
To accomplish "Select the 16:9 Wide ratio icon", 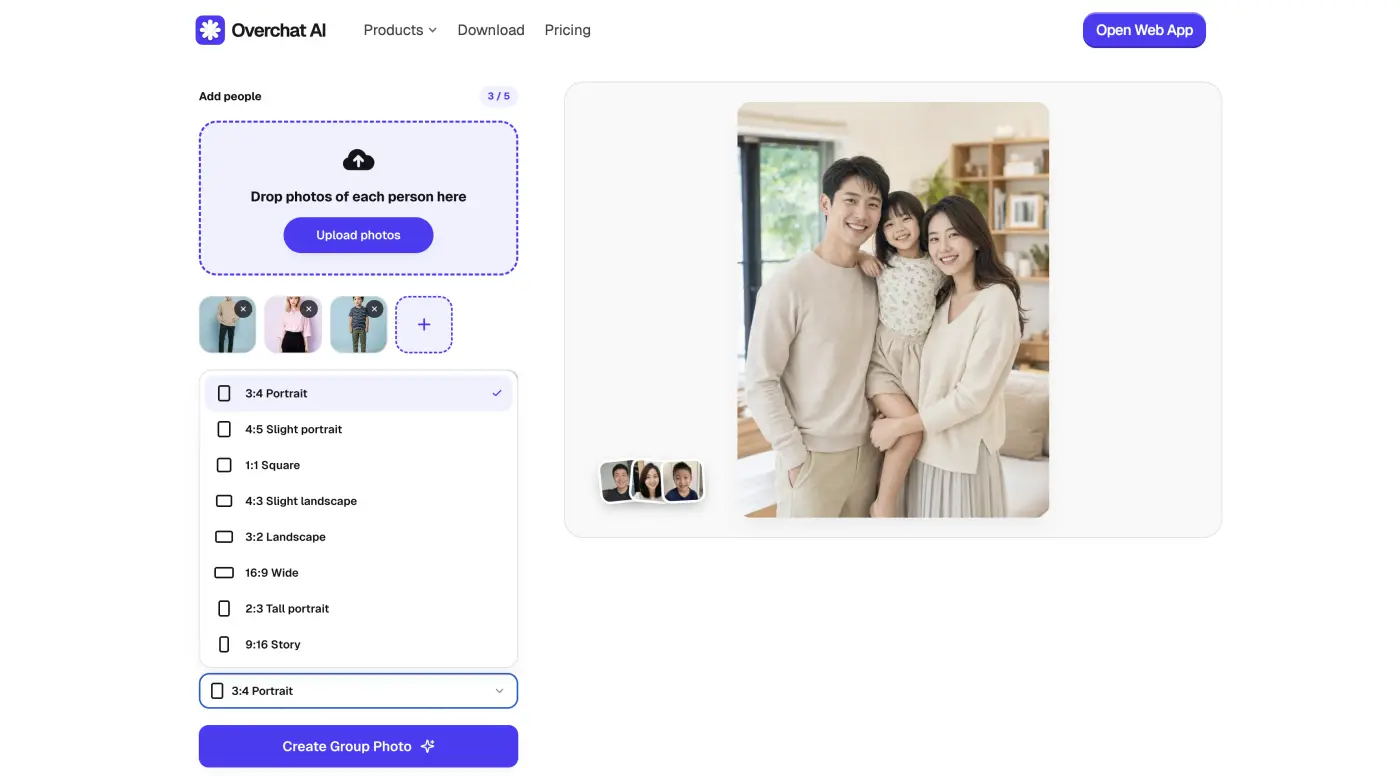I will [224, 573].
